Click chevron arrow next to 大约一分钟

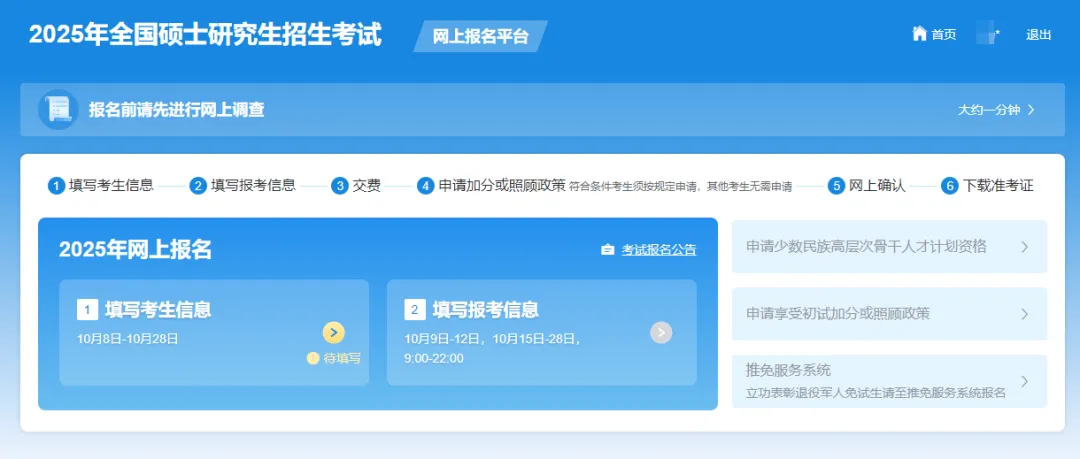[x=1031, y=110]
